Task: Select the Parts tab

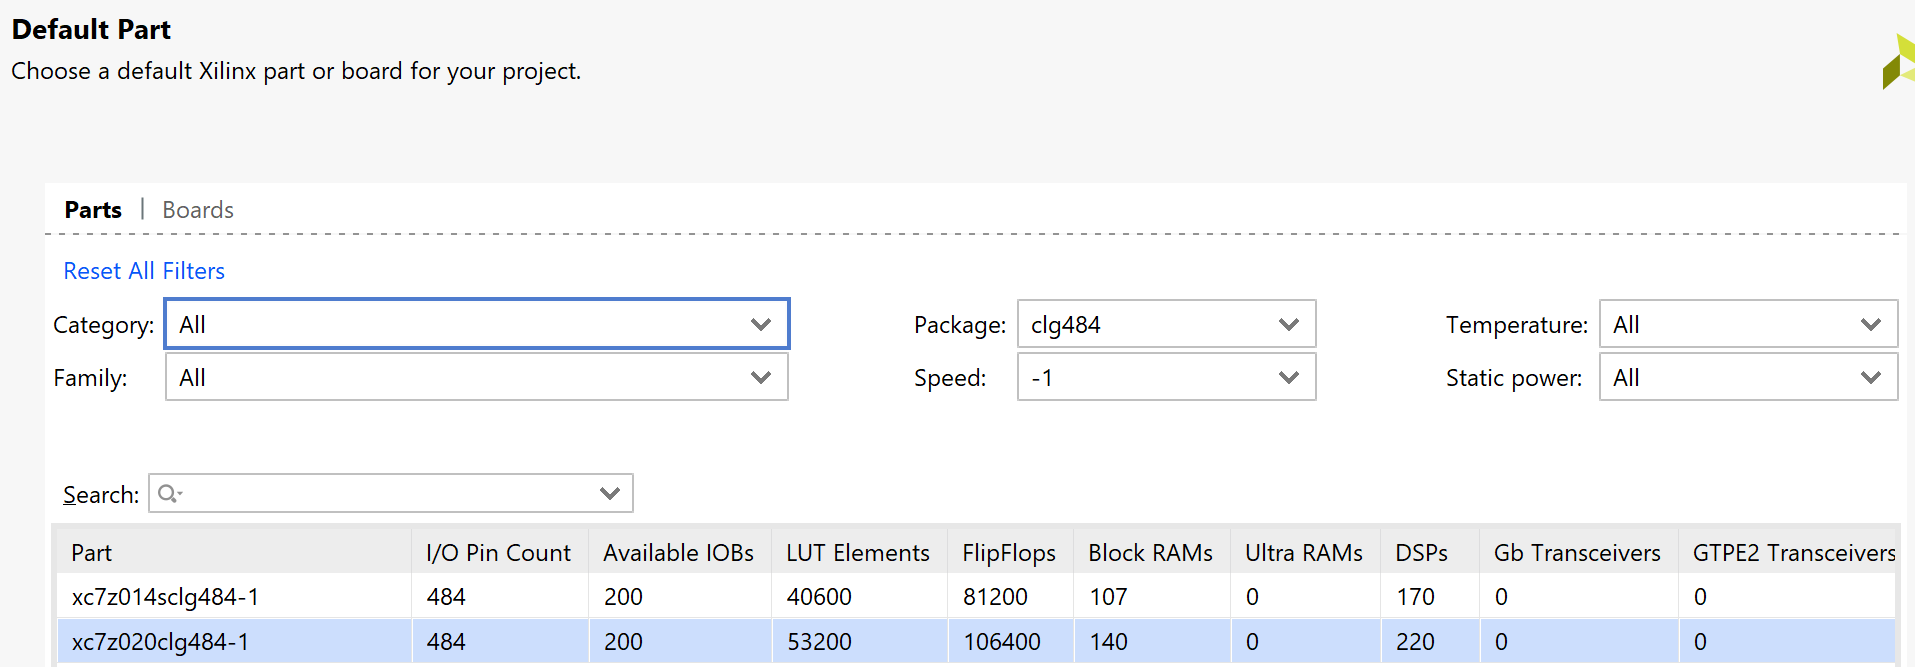Action: (x=93, y=210)
